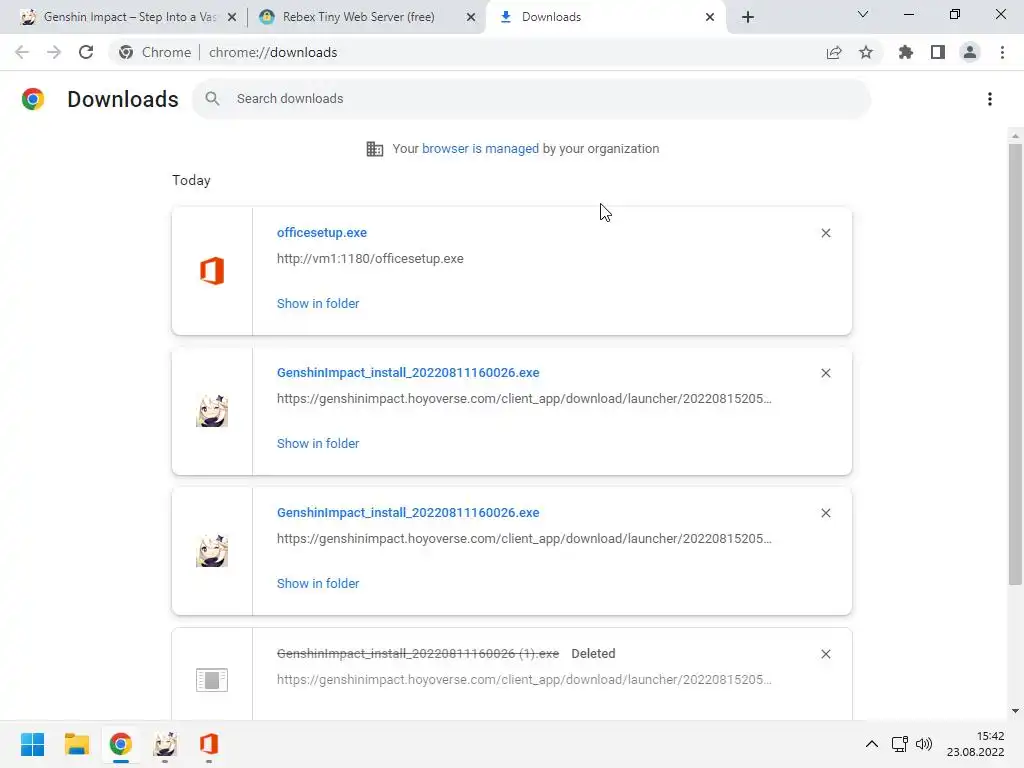Close the Downloads tab

(710, 17)
